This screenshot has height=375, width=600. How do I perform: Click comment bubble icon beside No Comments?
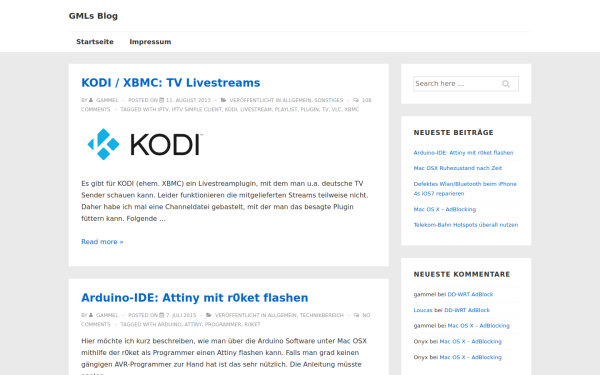[x=357, y=315]
